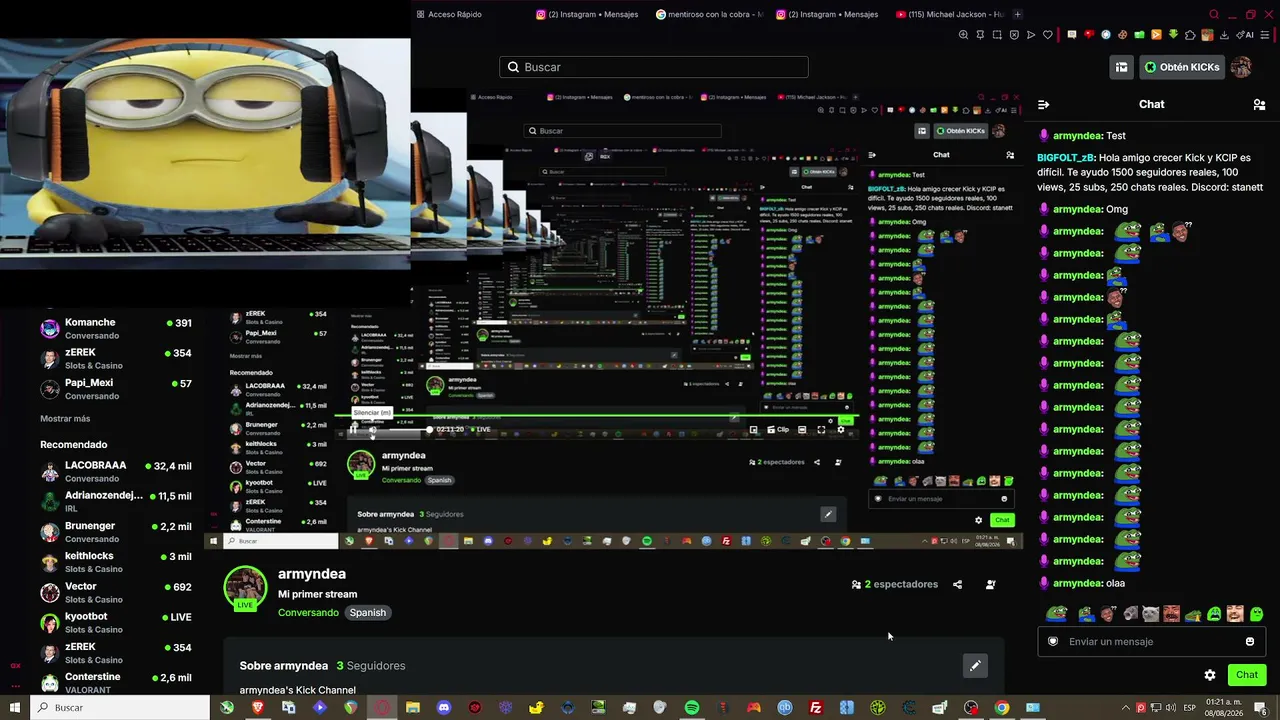Edit channel info with the pencil icon
1280x720 pixels.
(975, 666)
